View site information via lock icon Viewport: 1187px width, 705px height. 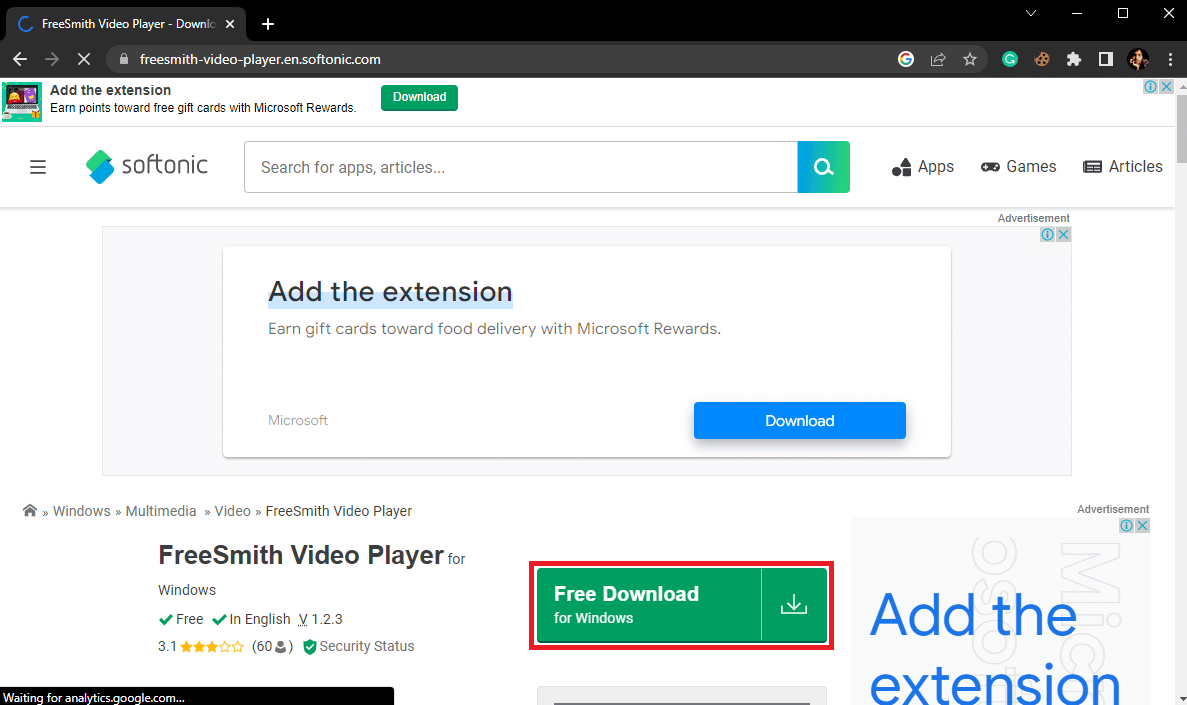[124, 59]
